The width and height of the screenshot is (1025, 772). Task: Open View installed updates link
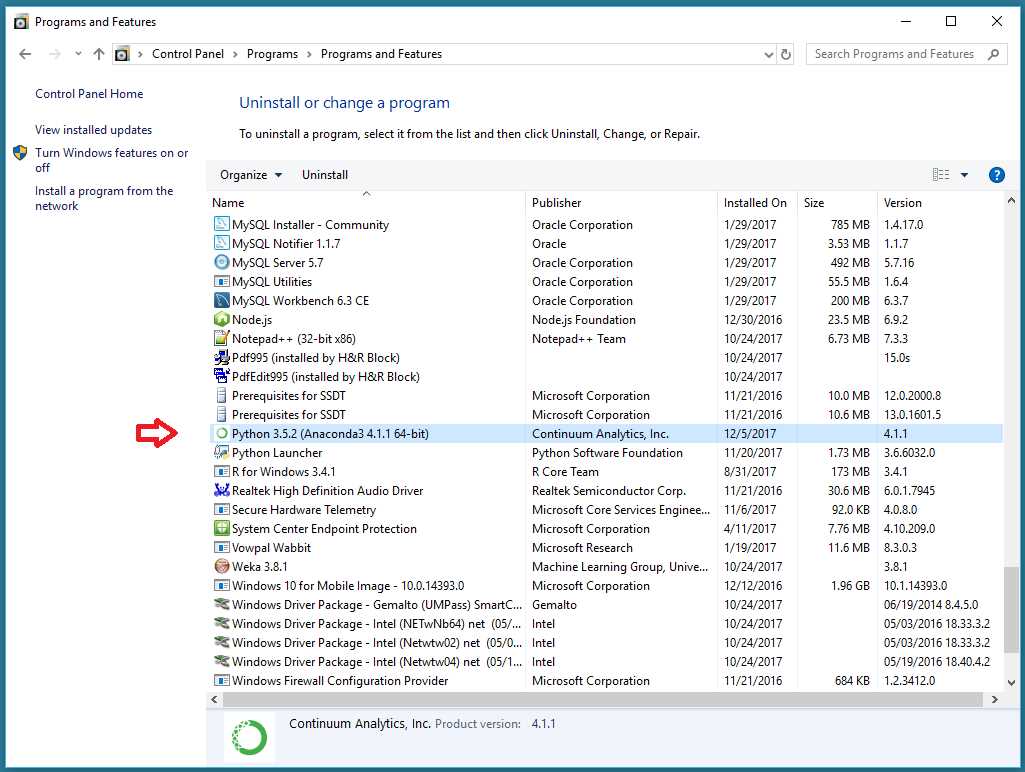(93, 129)
